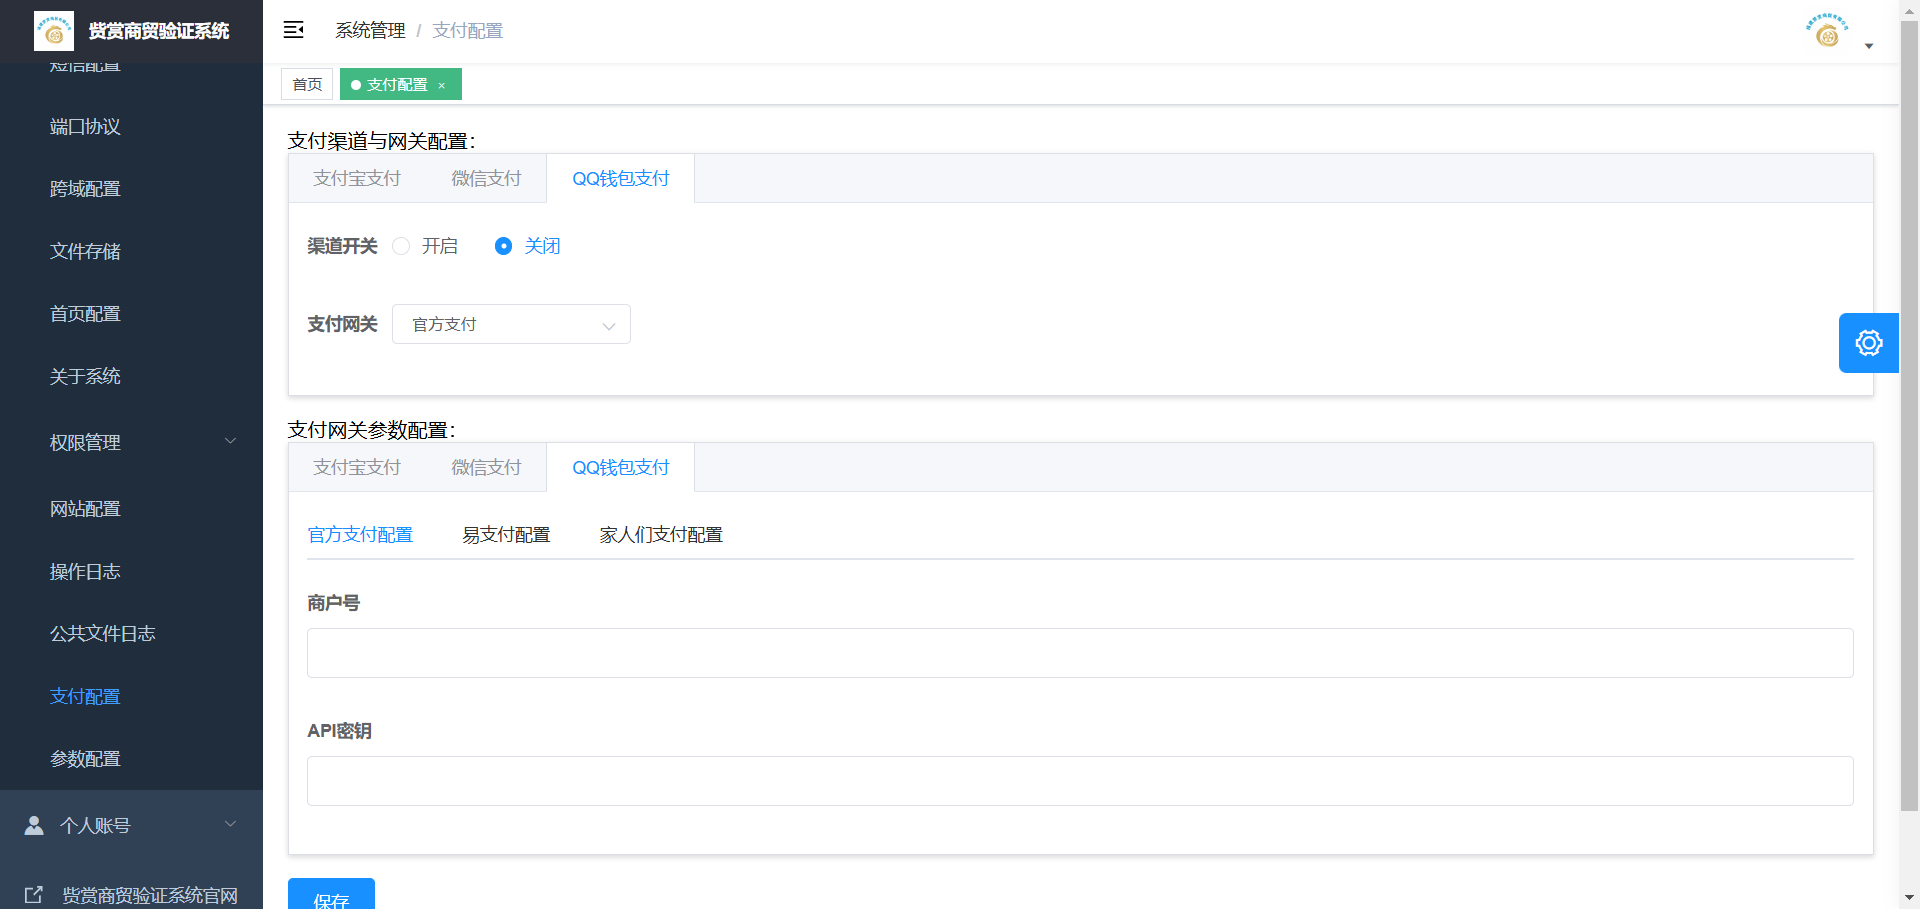1920x909 pixels.
Task: Go to 首页 page tab
Action: click(x=307, y=85)
